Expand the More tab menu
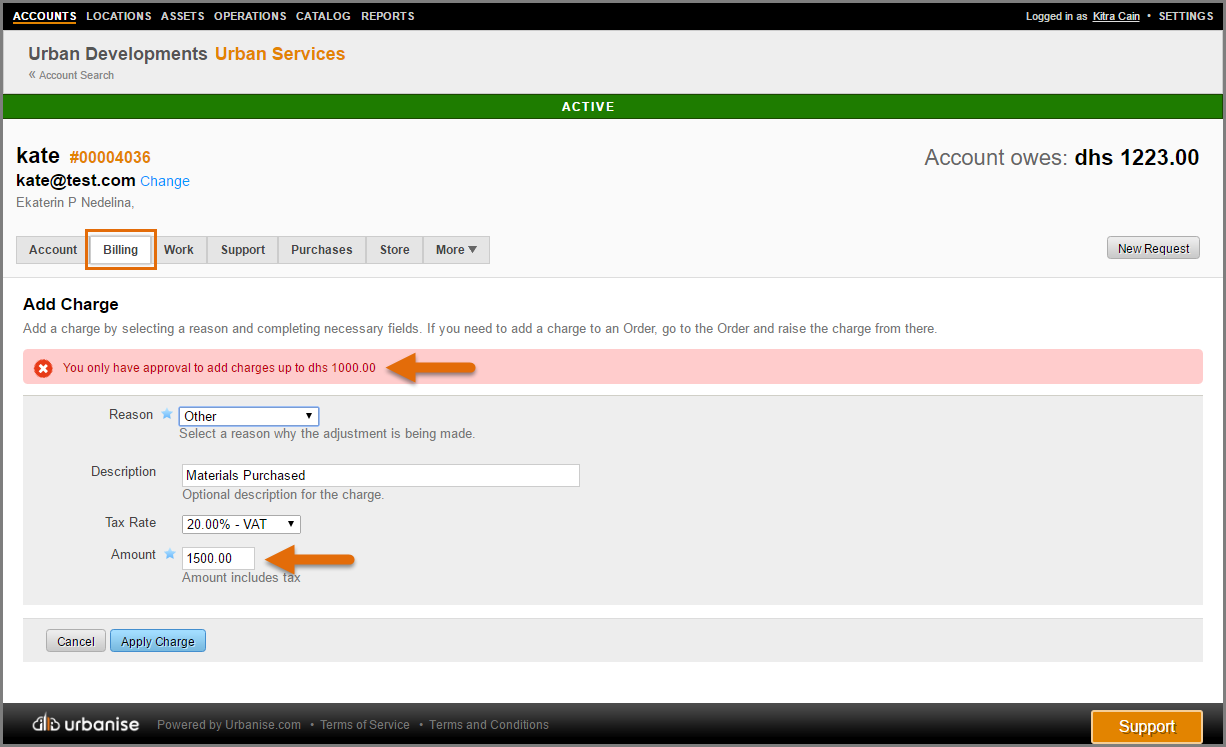The height and width of the screenshot is (747, 1226). tap(456, 250)
